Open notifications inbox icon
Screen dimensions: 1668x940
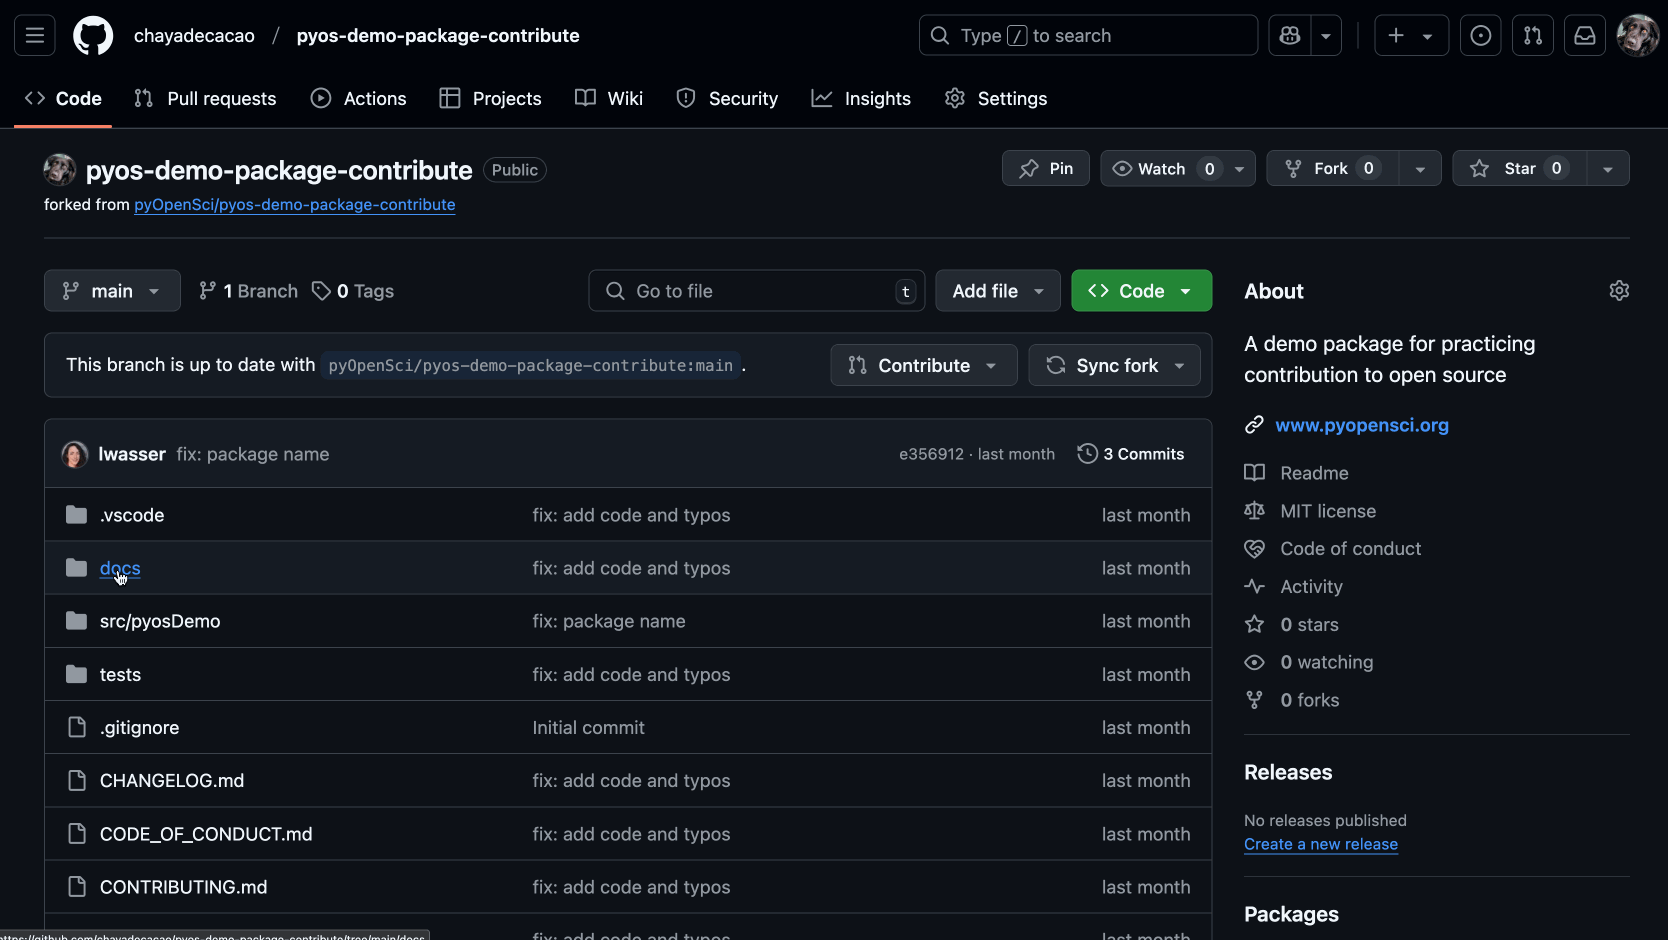pos(1585,36)
